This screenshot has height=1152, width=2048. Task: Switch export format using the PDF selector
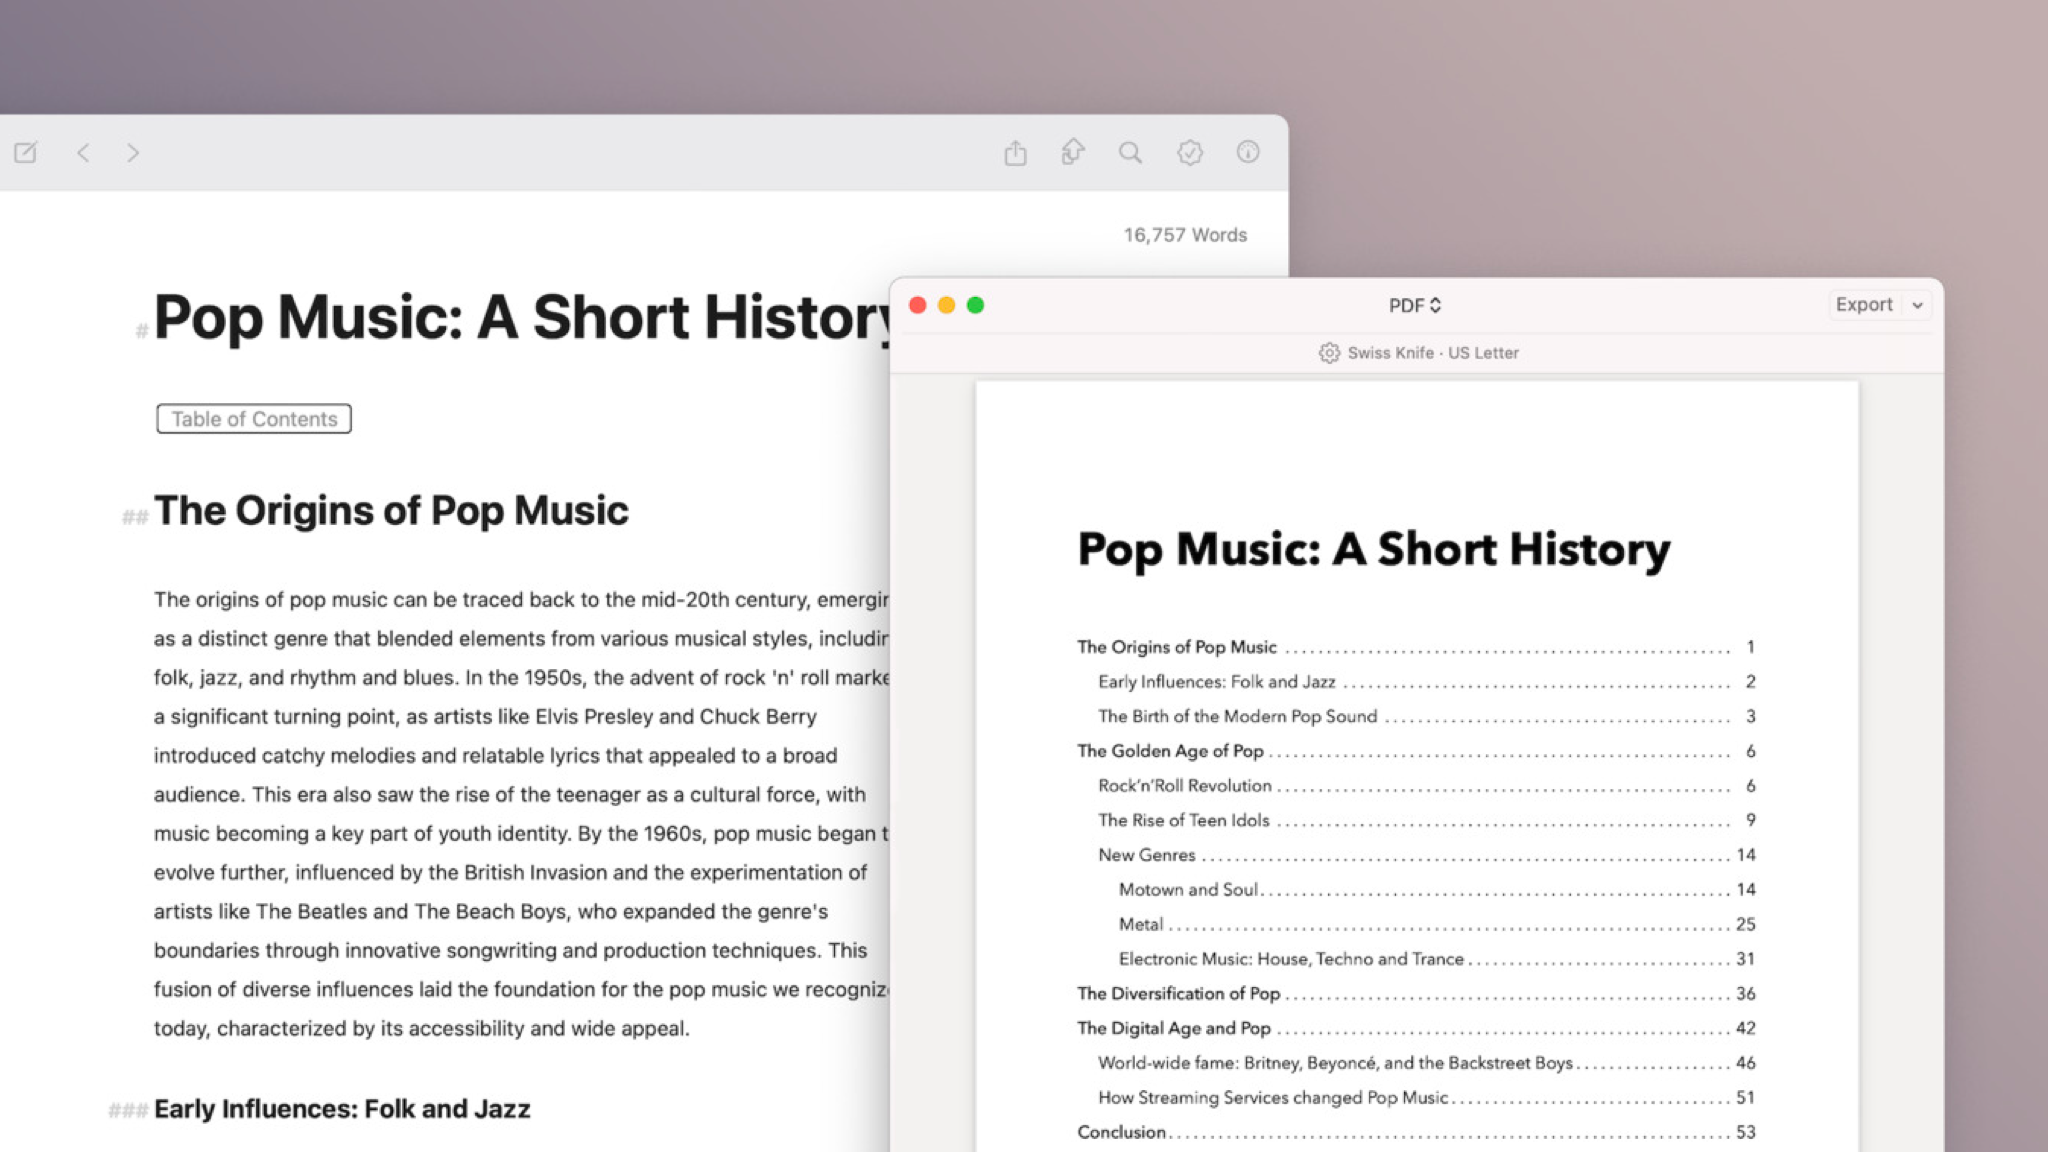click(1415, 305)
